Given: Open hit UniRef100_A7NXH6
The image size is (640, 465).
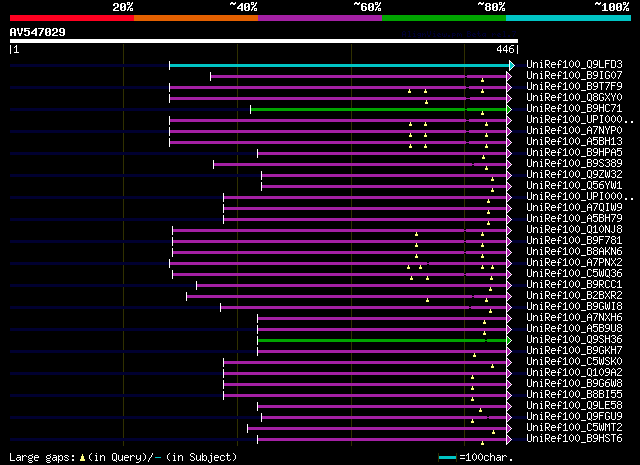Looking at the screenshot, I should pos(574,318).
